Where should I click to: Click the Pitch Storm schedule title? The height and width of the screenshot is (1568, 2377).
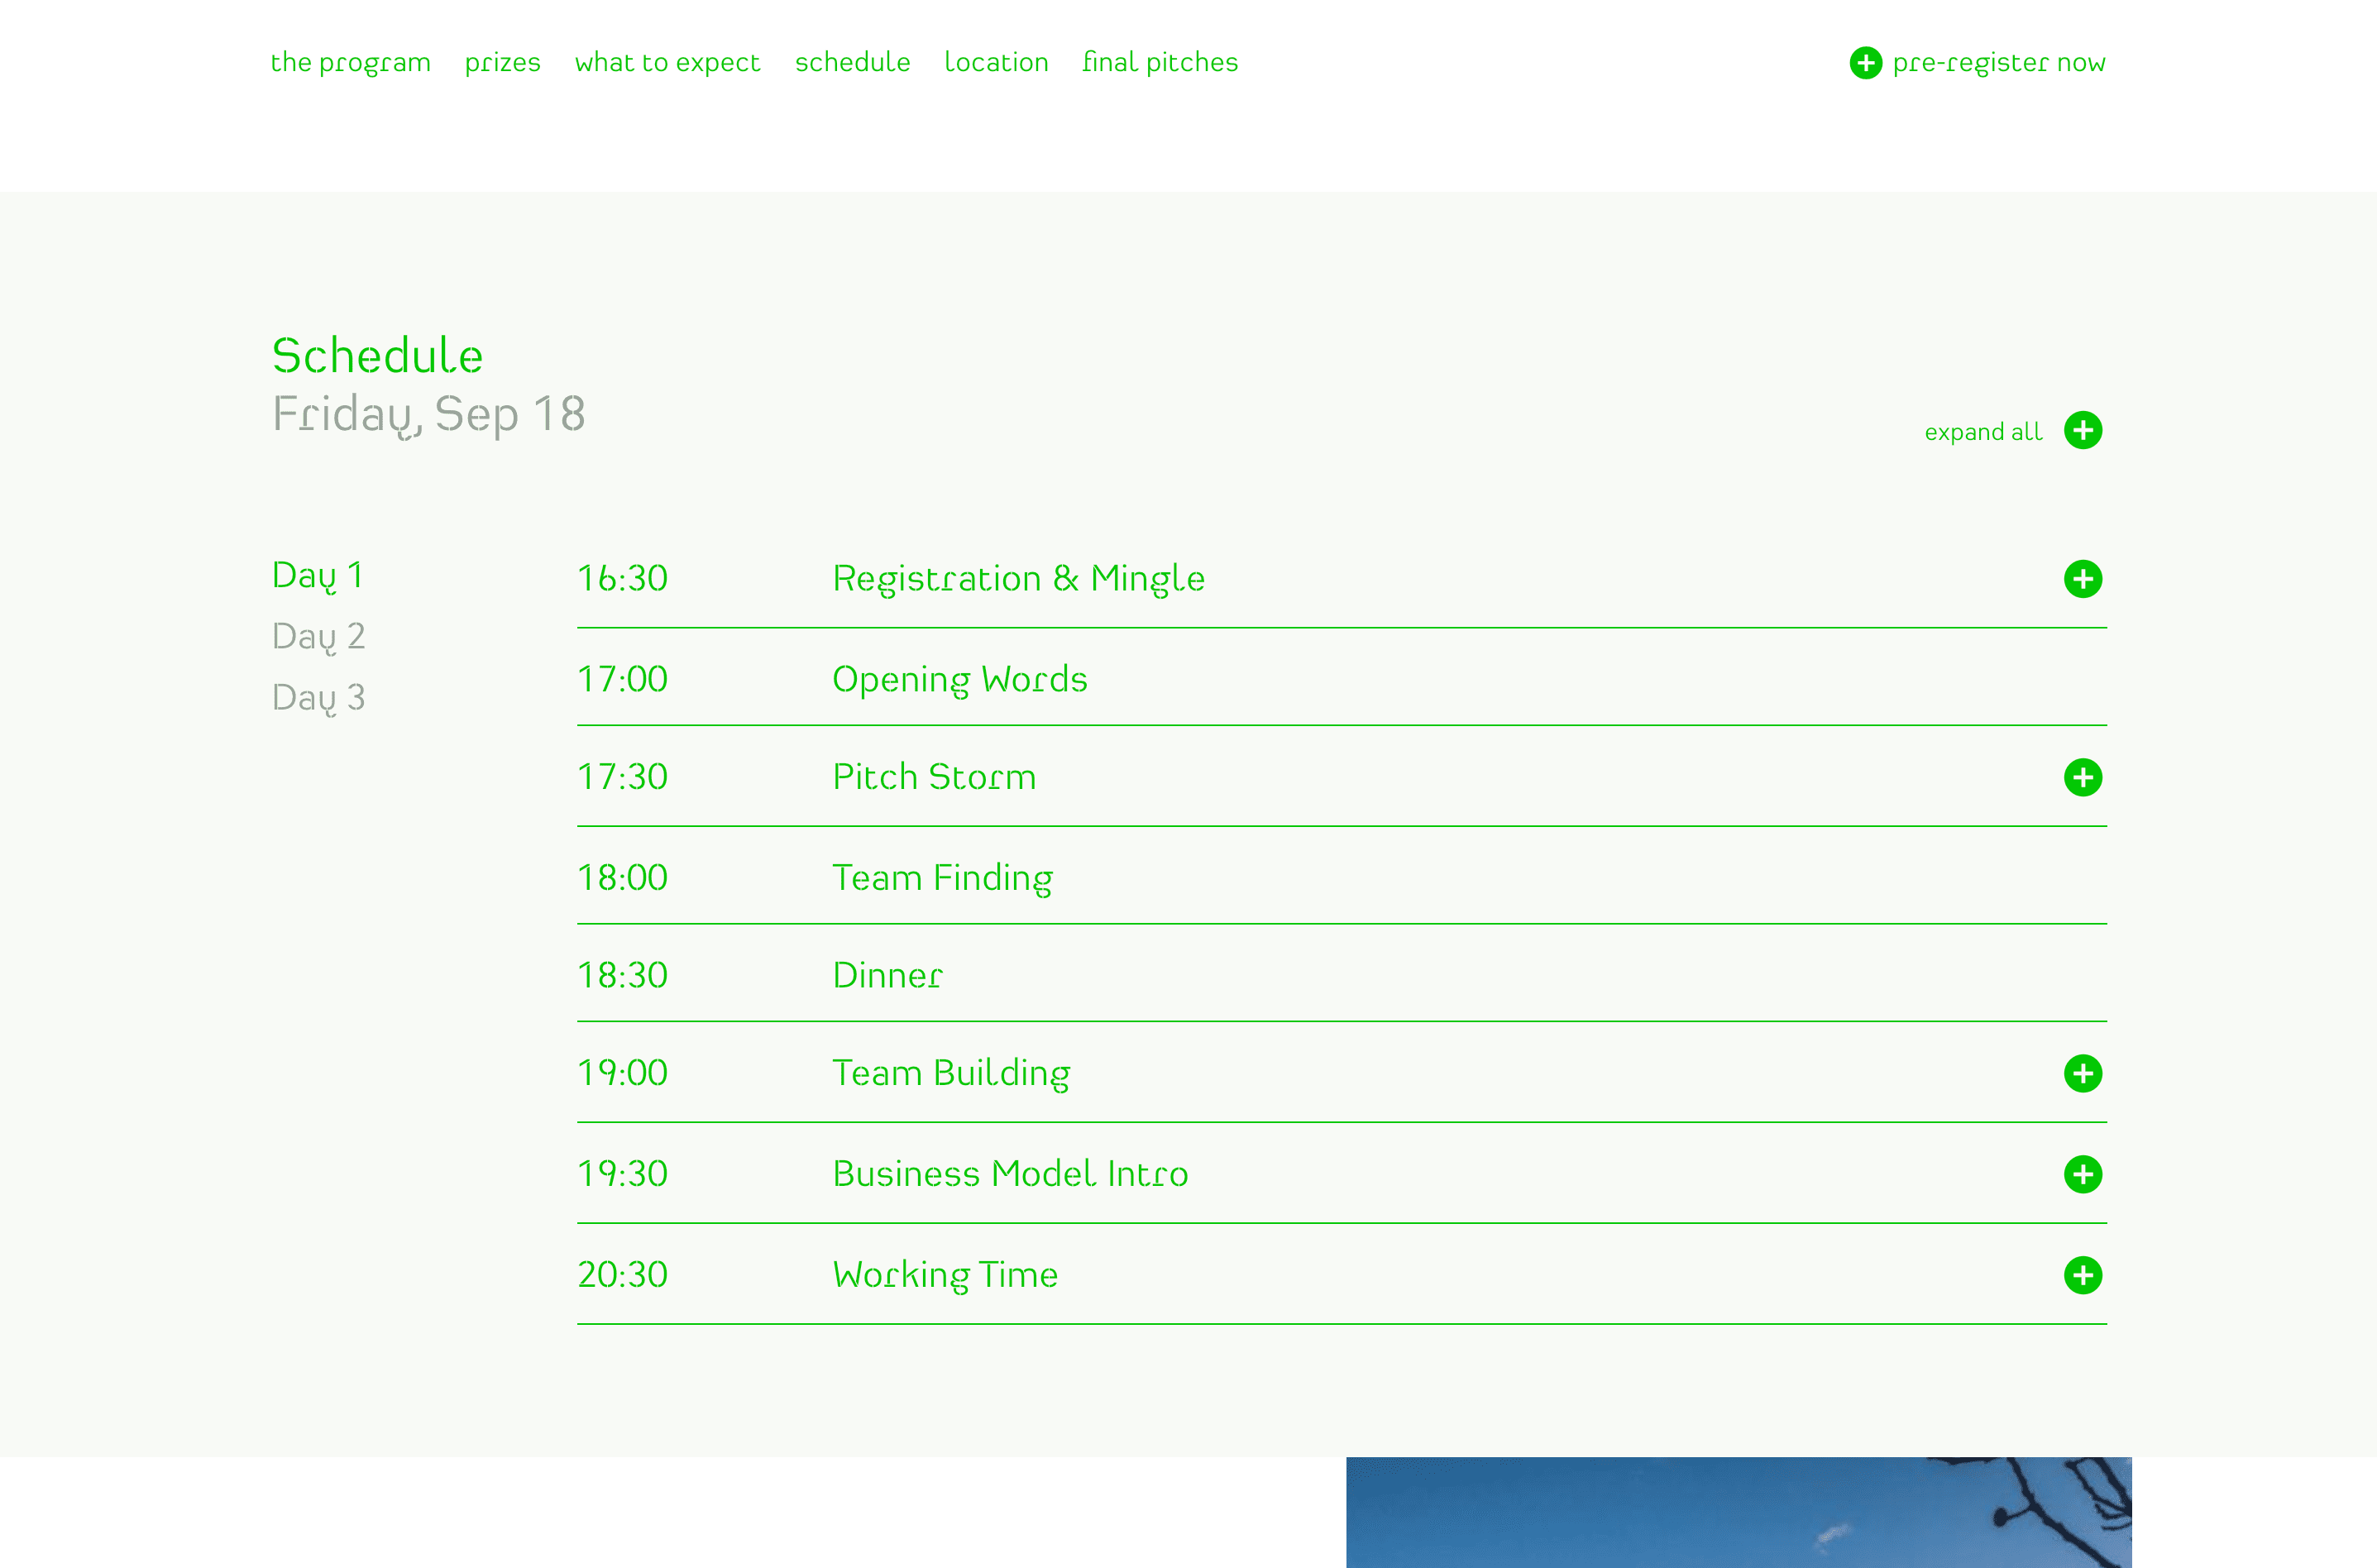(934, 777)
